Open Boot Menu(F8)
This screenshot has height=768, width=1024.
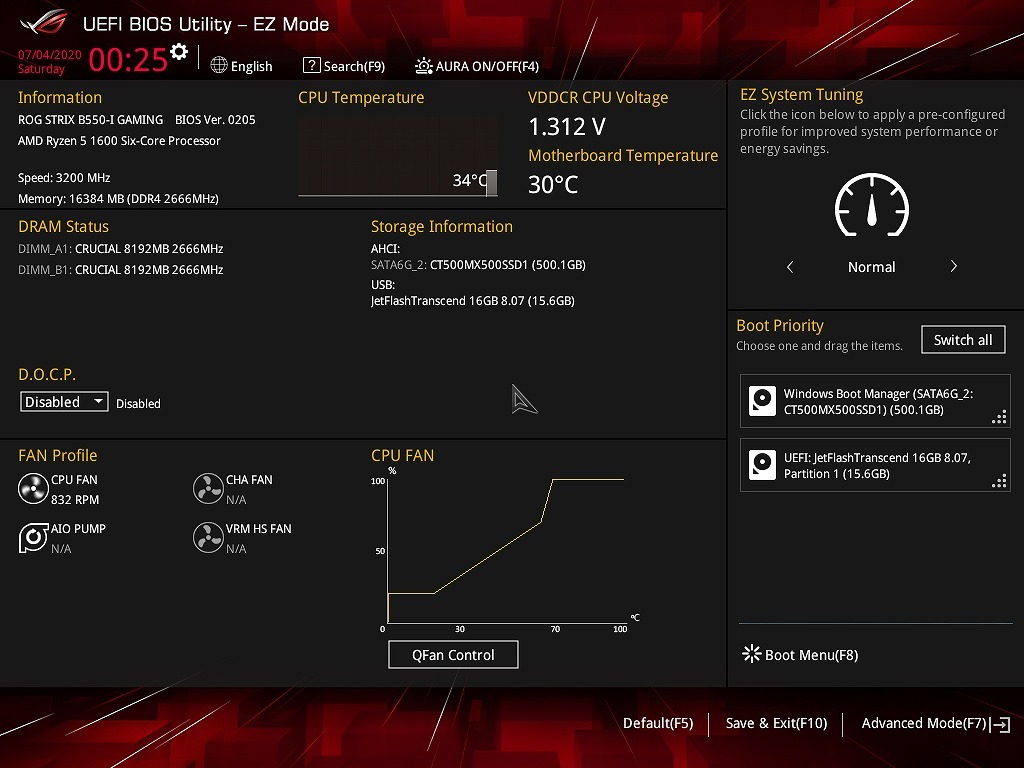[801, 654]
